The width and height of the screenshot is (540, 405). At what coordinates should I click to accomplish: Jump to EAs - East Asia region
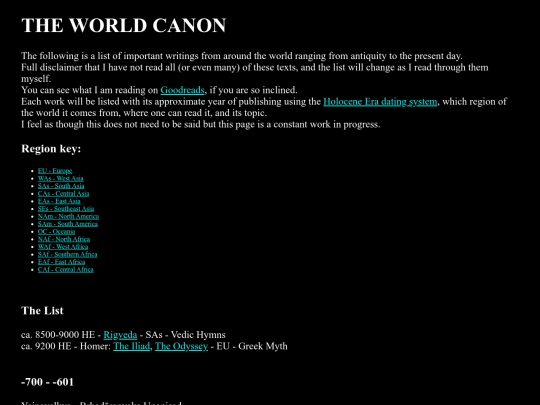(59, 201)
